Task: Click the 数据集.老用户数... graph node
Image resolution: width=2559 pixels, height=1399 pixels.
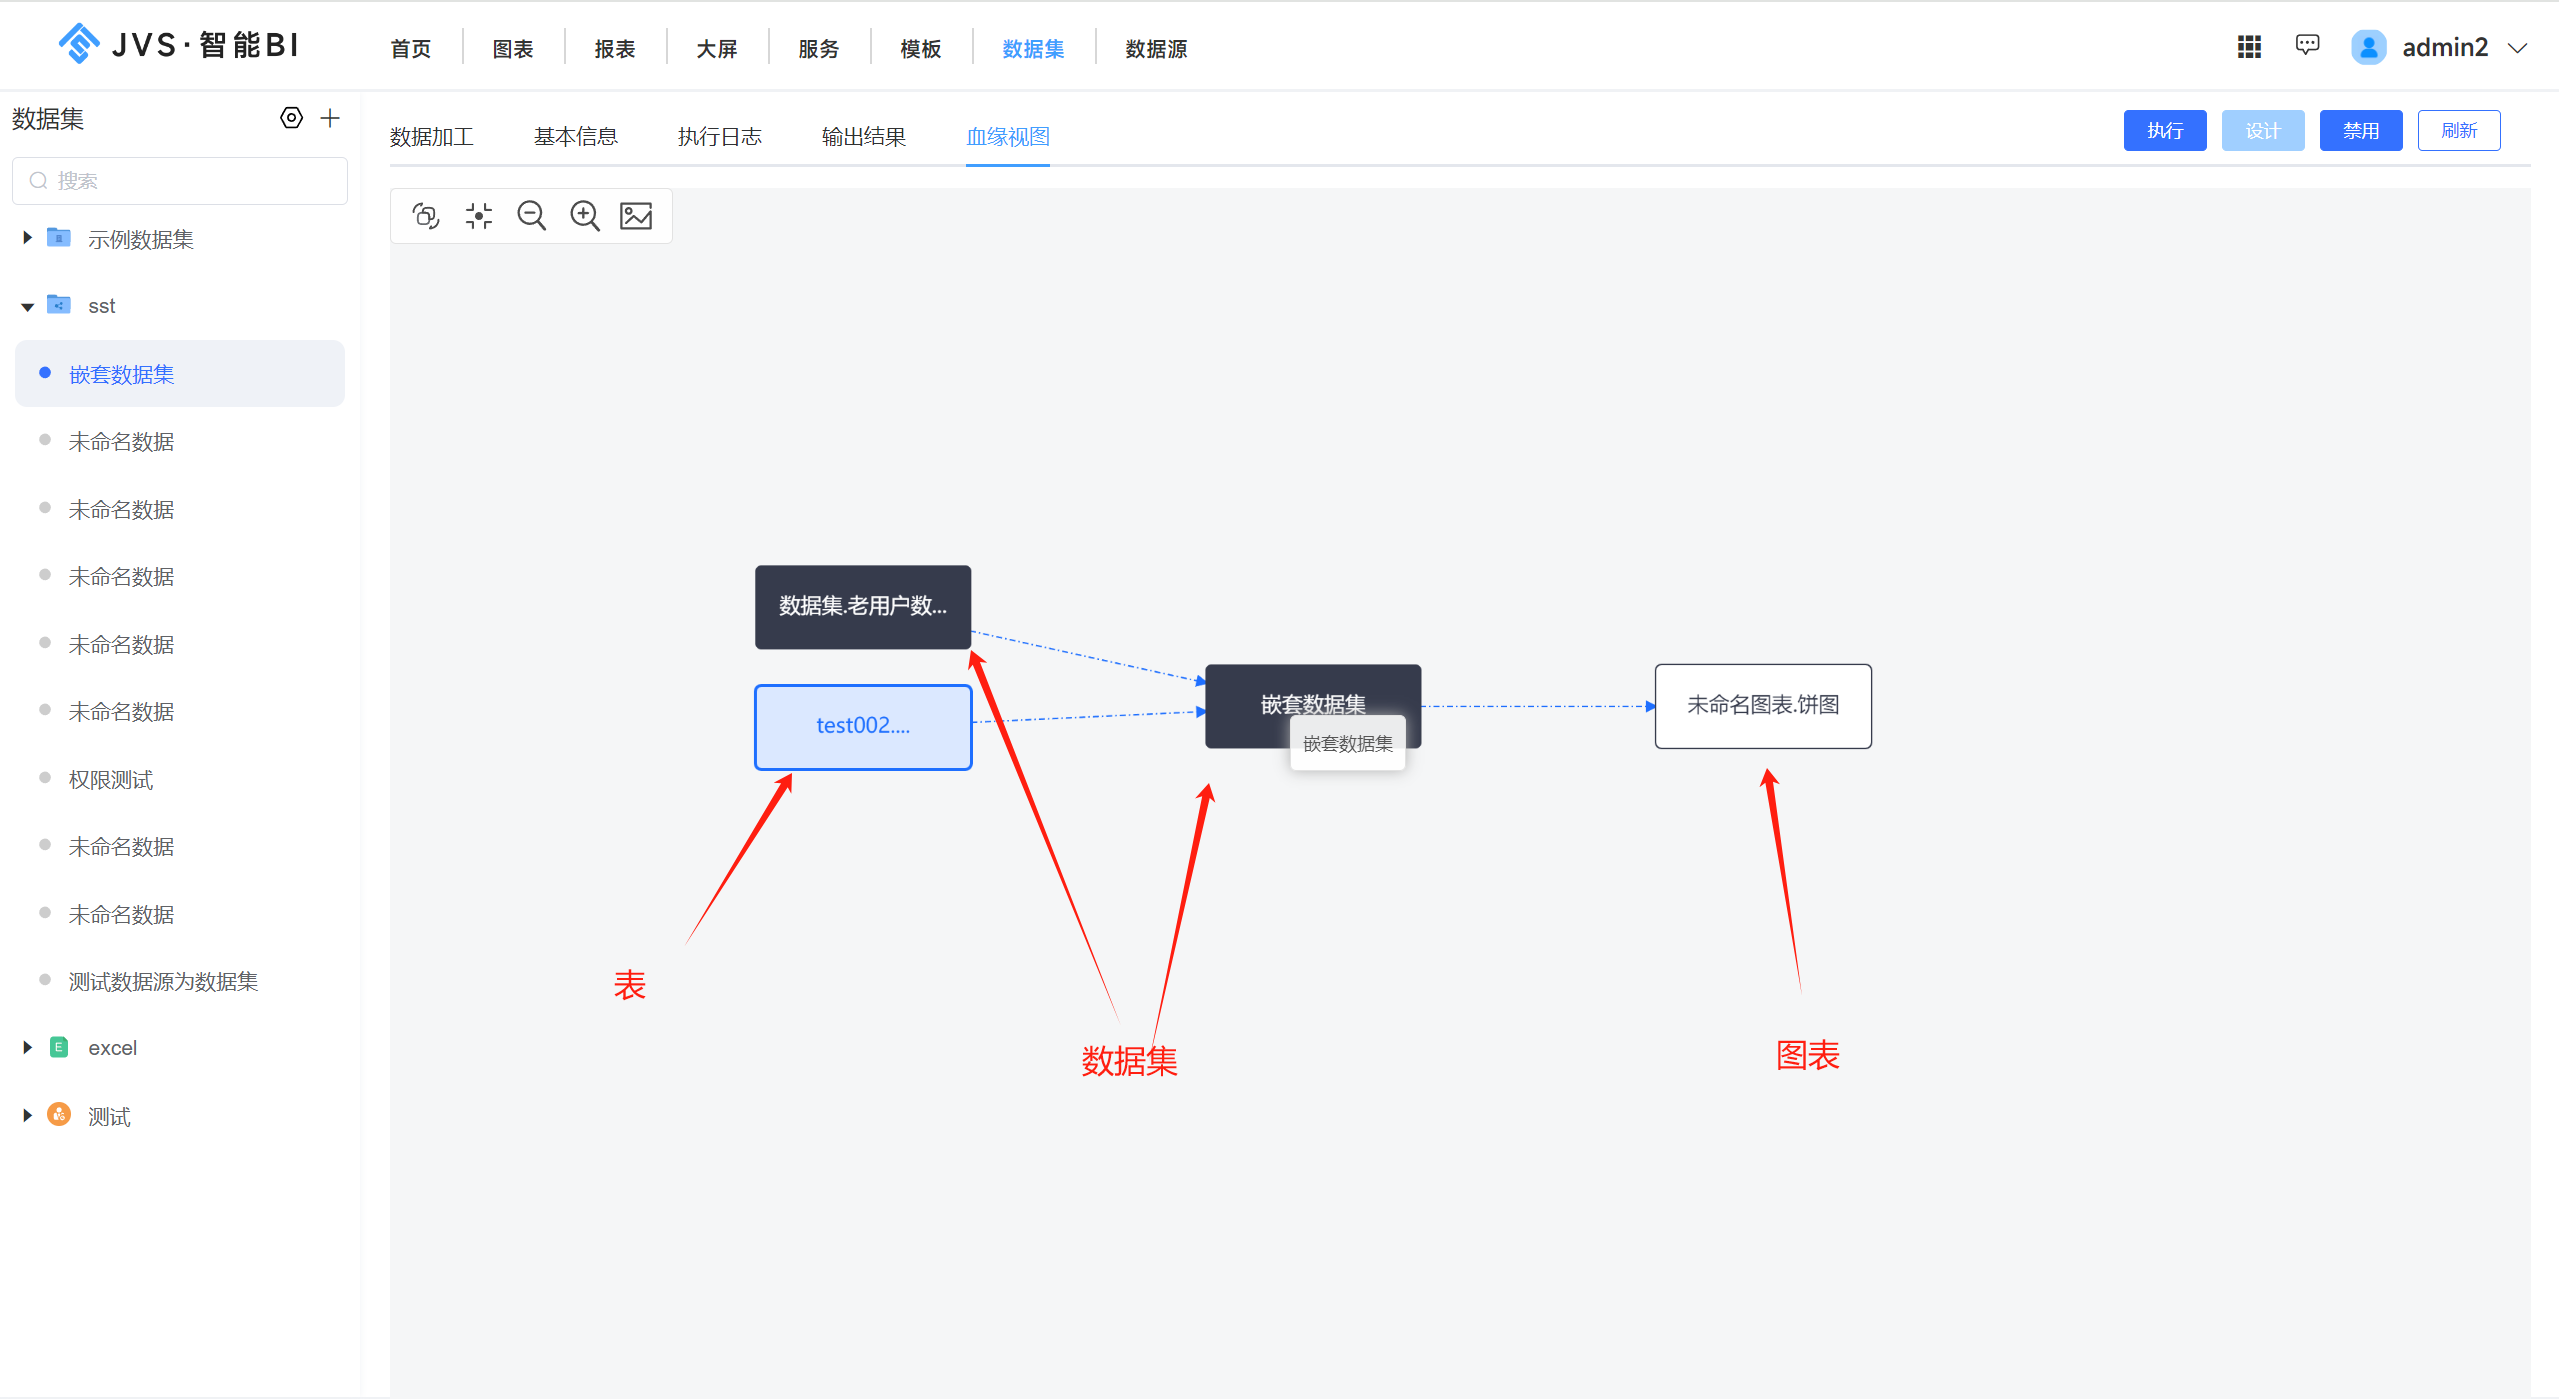Action: click(x=863, y=606)
